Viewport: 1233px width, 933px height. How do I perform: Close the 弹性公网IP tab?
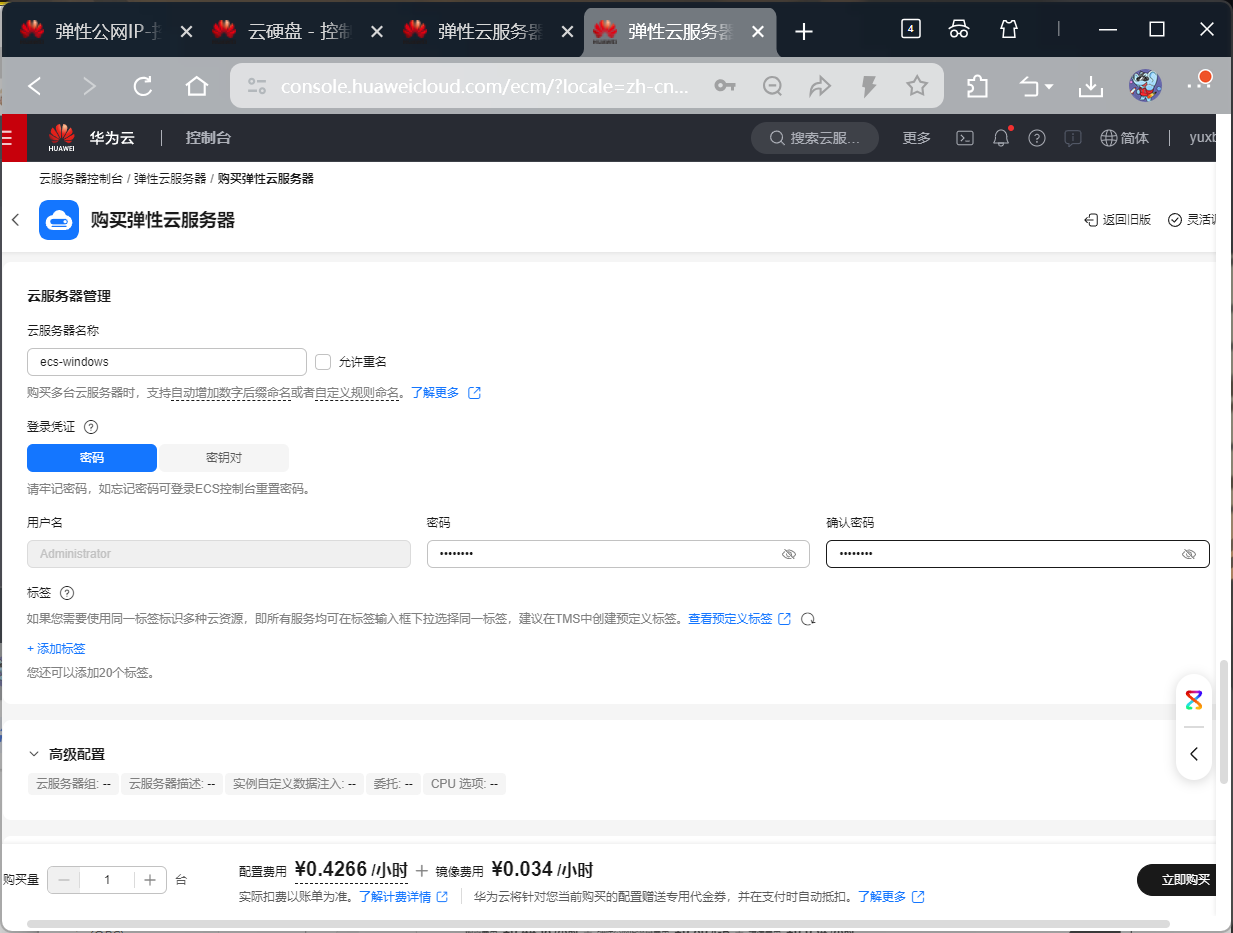tap(186, 31)
